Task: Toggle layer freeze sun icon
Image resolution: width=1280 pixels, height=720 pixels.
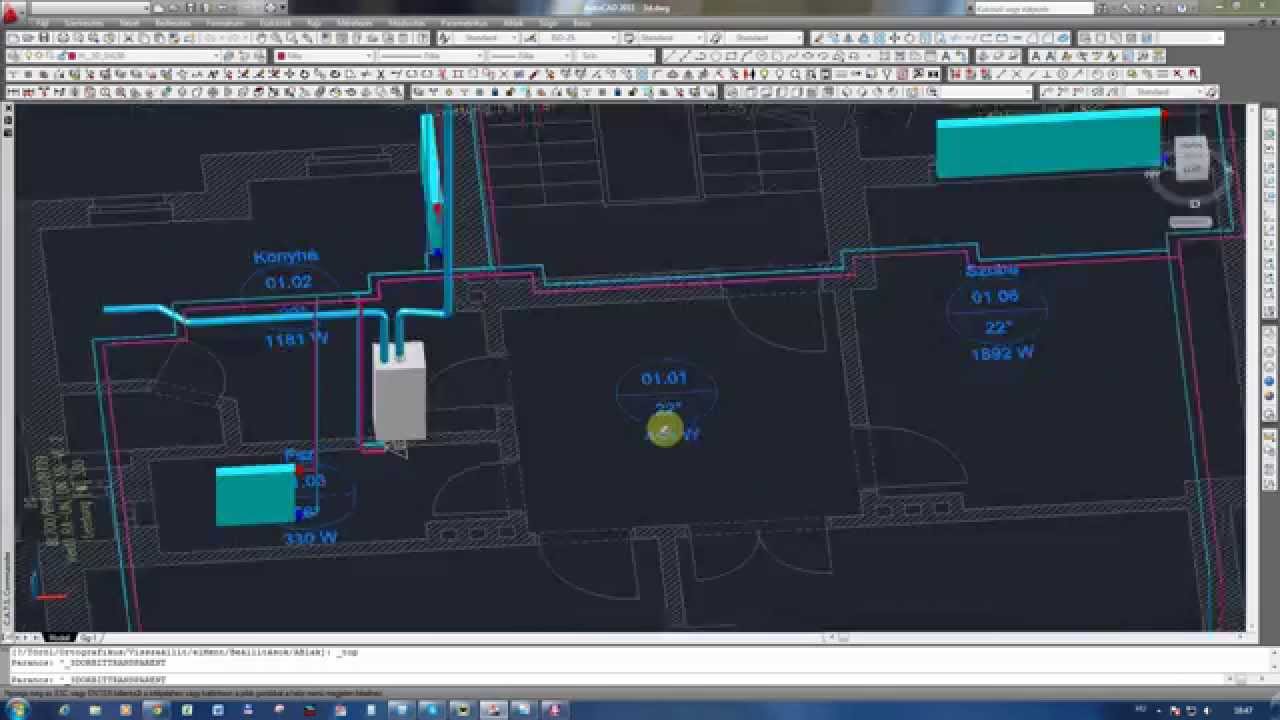Action: [x=39, y=56]
